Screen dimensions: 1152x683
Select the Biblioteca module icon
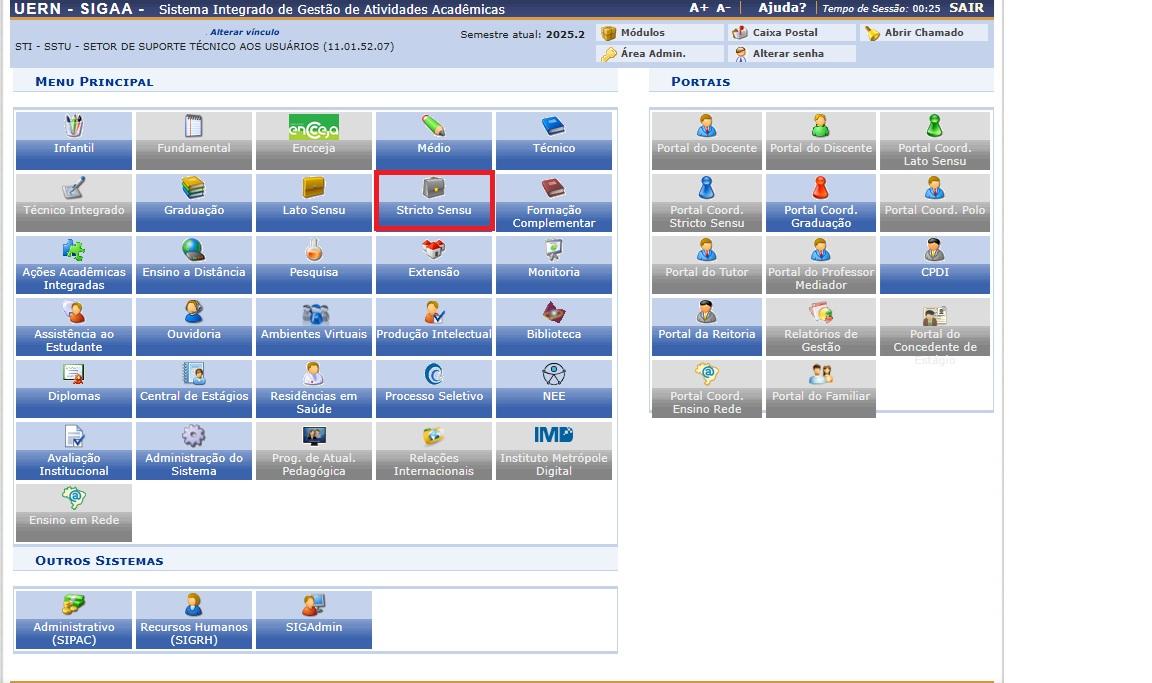553,325
